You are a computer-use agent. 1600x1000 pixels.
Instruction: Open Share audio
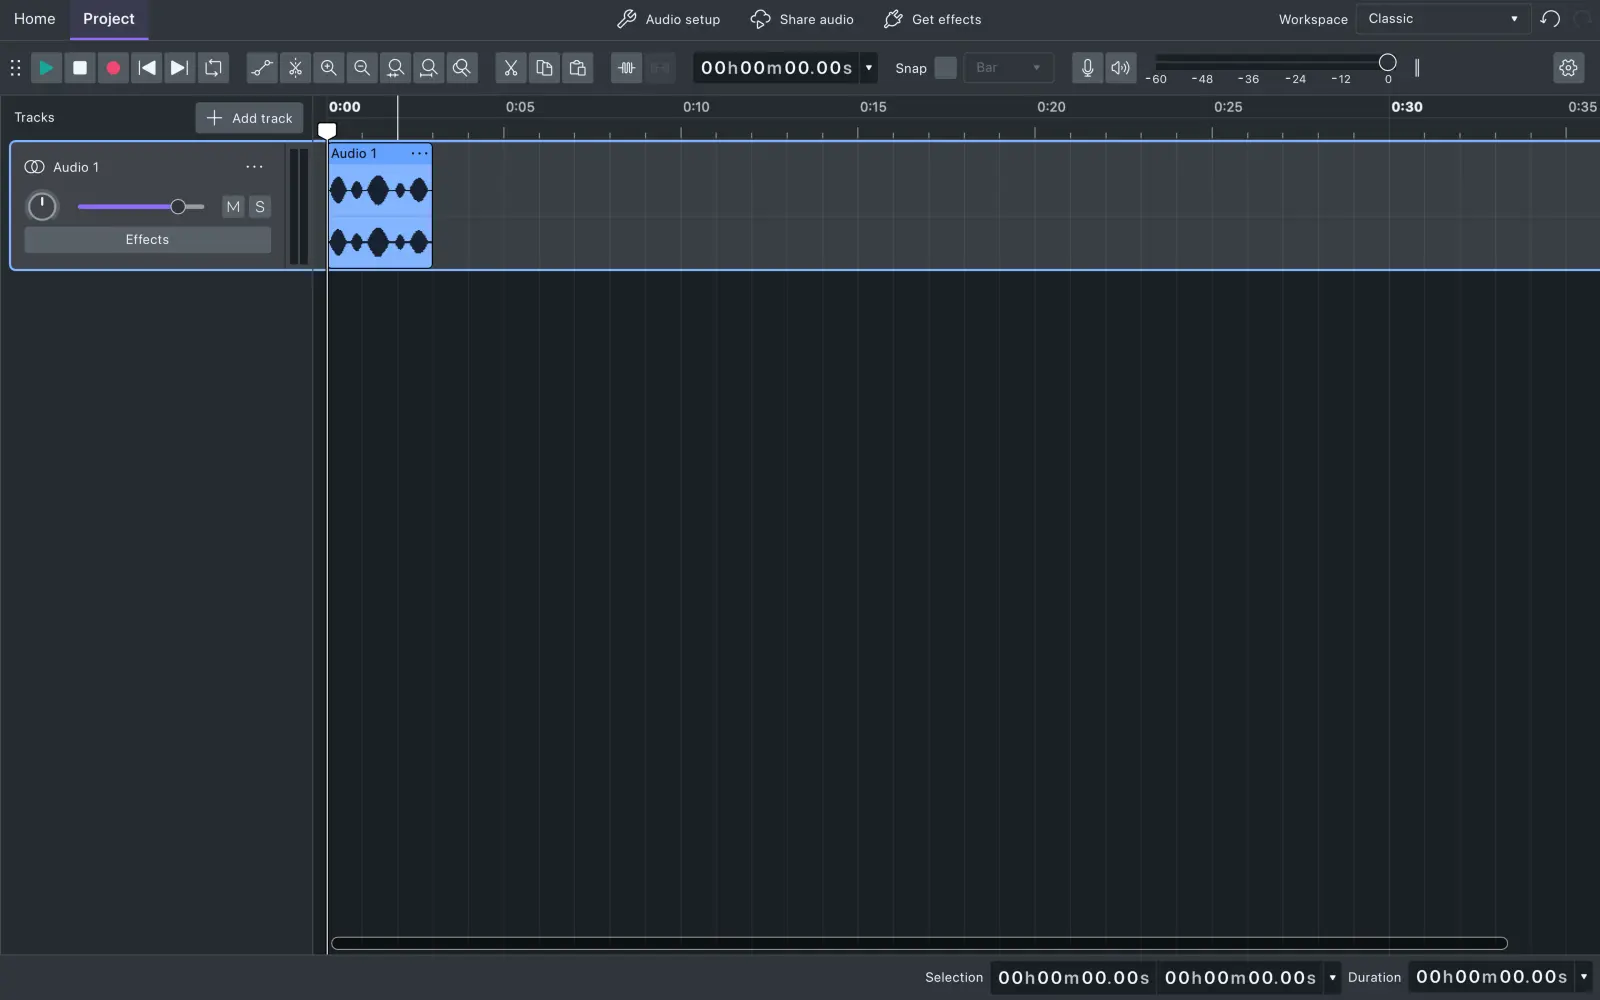[802, 19]
